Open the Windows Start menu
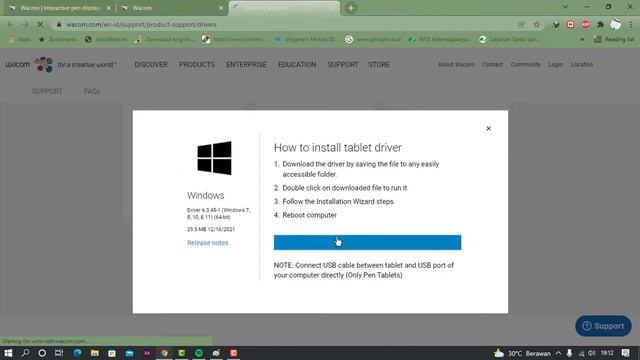The image size is (640, 360). pyautogui.click(x=8, y=353)
